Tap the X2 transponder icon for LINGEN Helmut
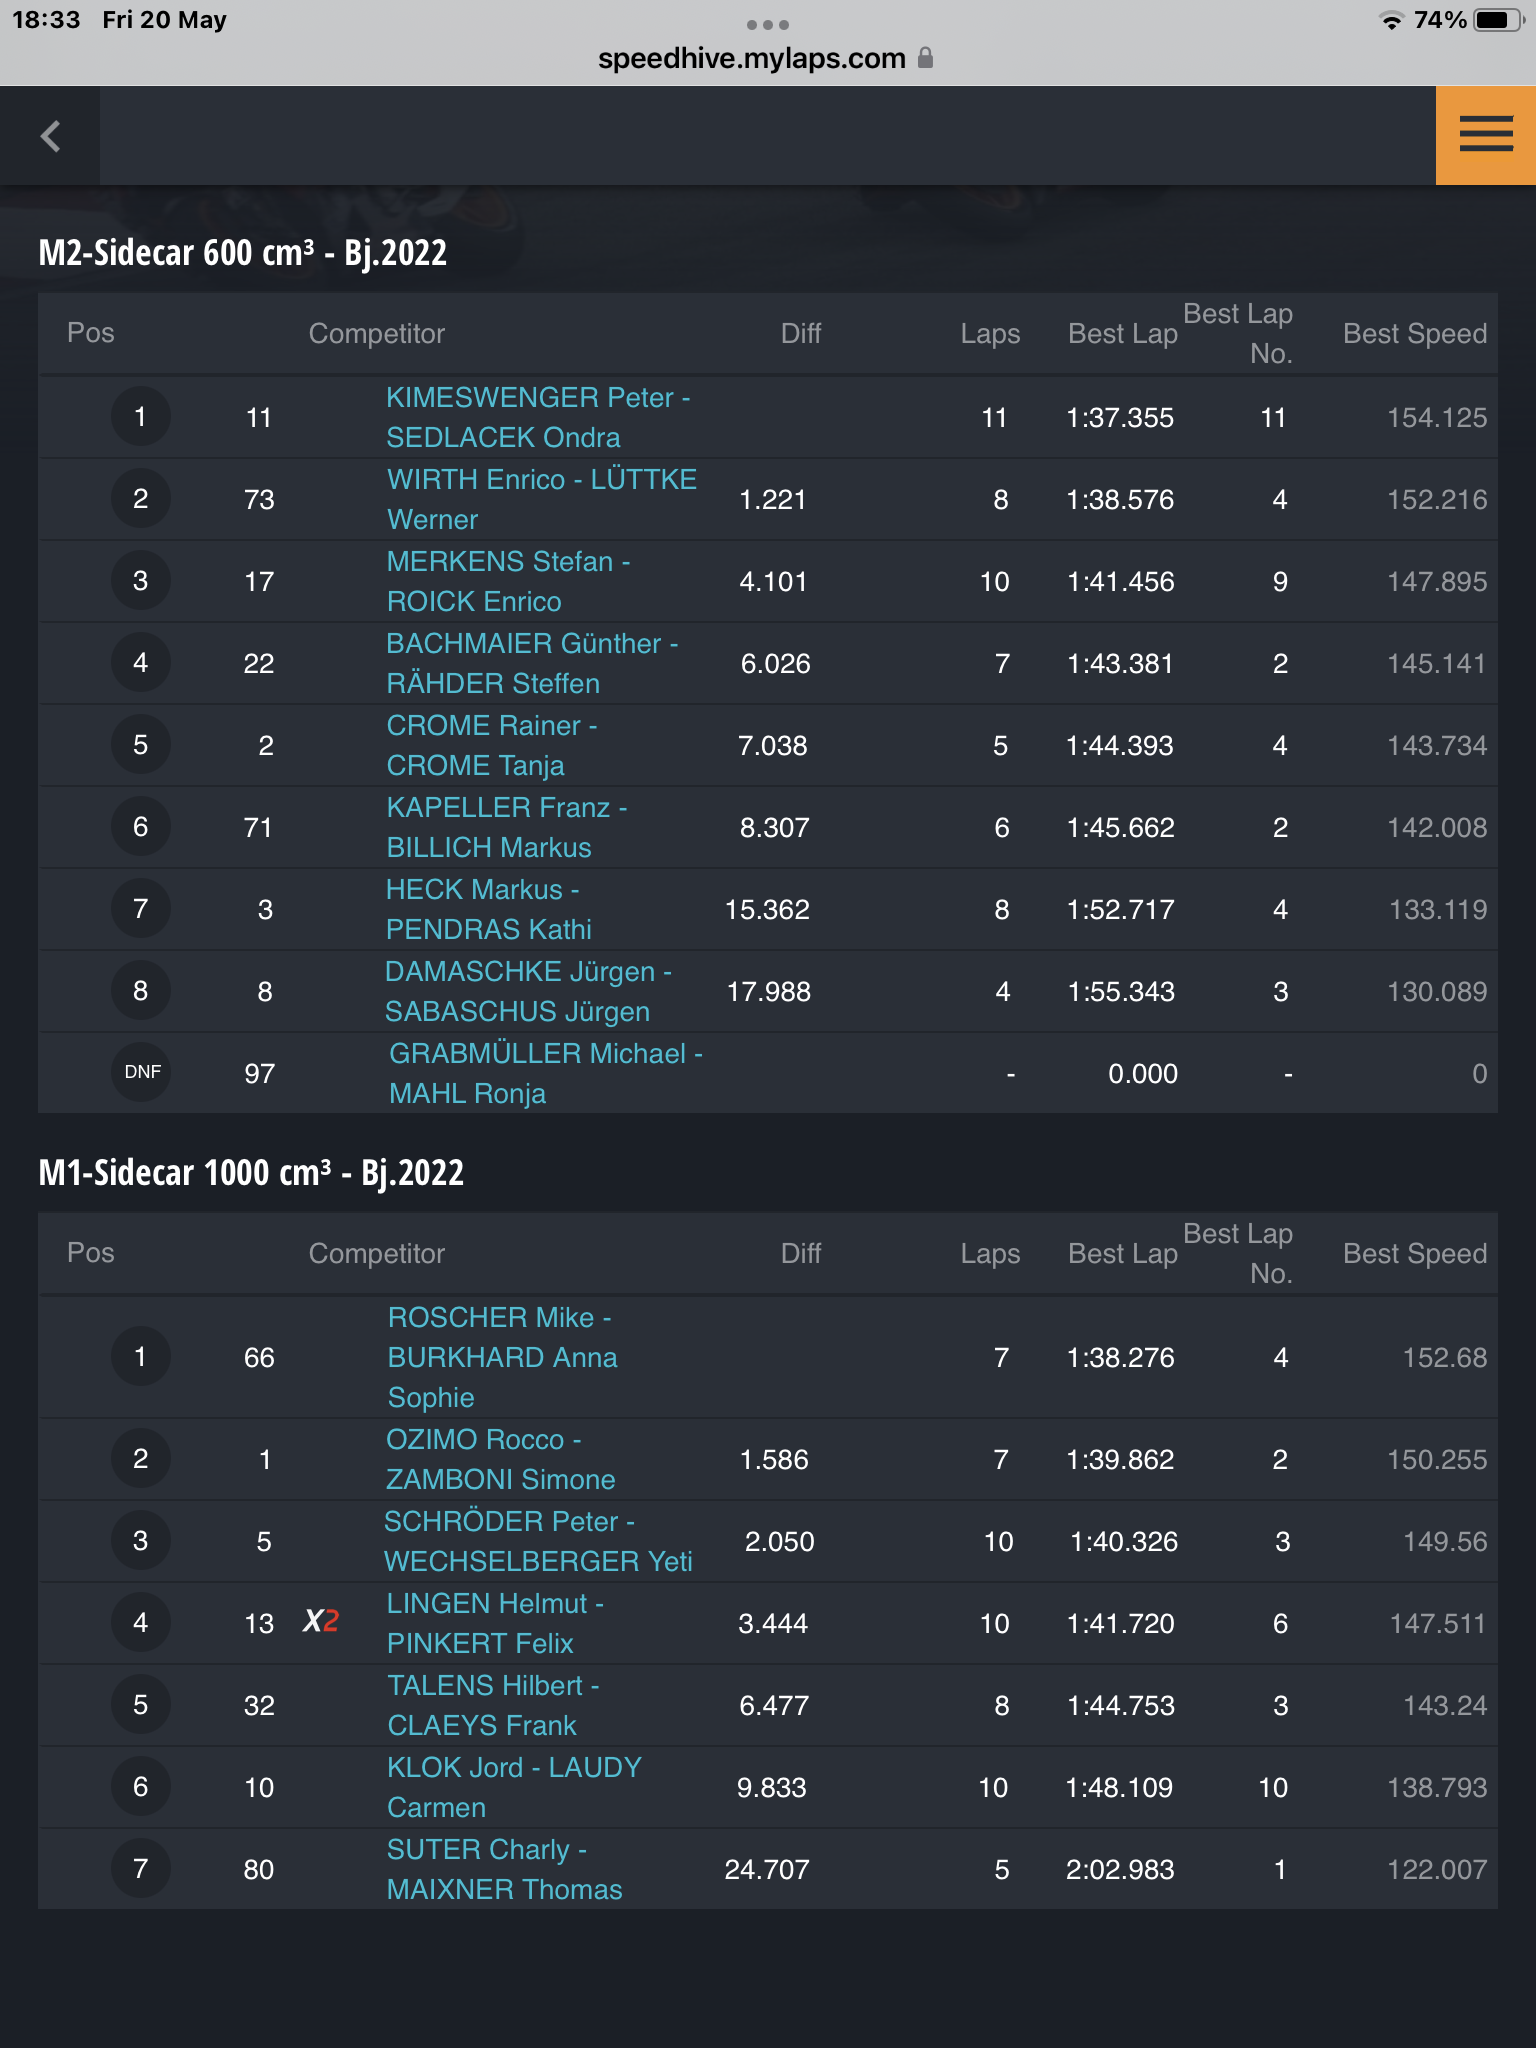Viewport: 1536px width, 2048px height. point(321,1621)
